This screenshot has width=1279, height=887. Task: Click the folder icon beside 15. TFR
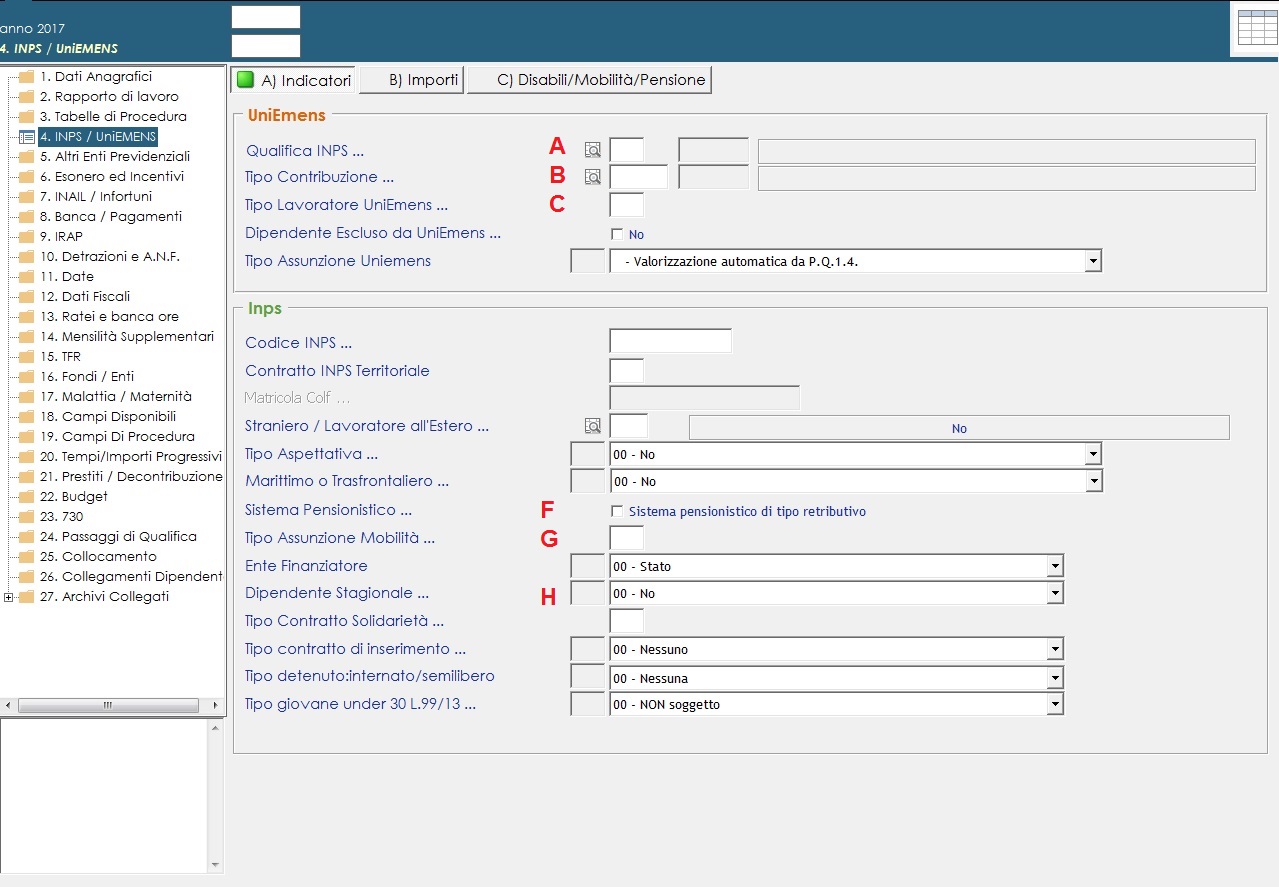click(x=27, y=357)
